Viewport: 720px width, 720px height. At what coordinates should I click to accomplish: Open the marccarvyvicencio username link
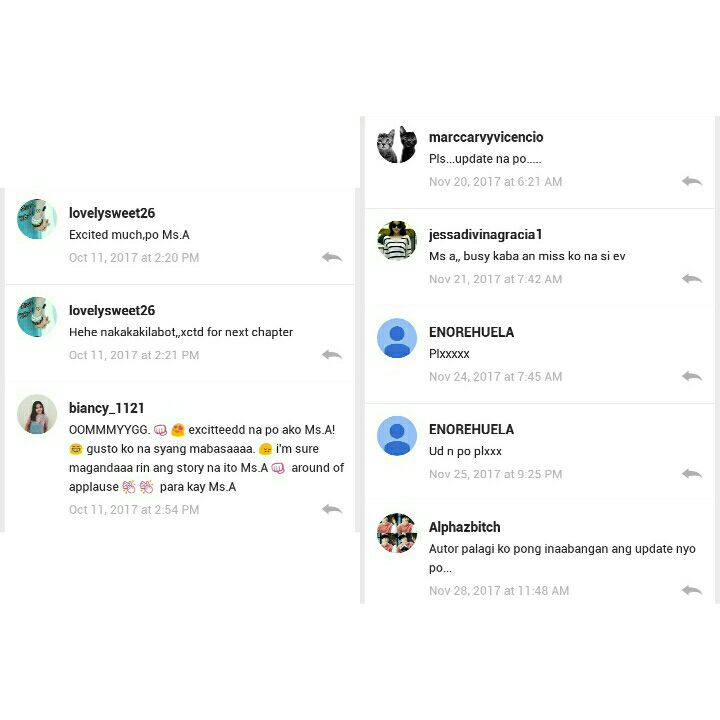click(486, 137)
